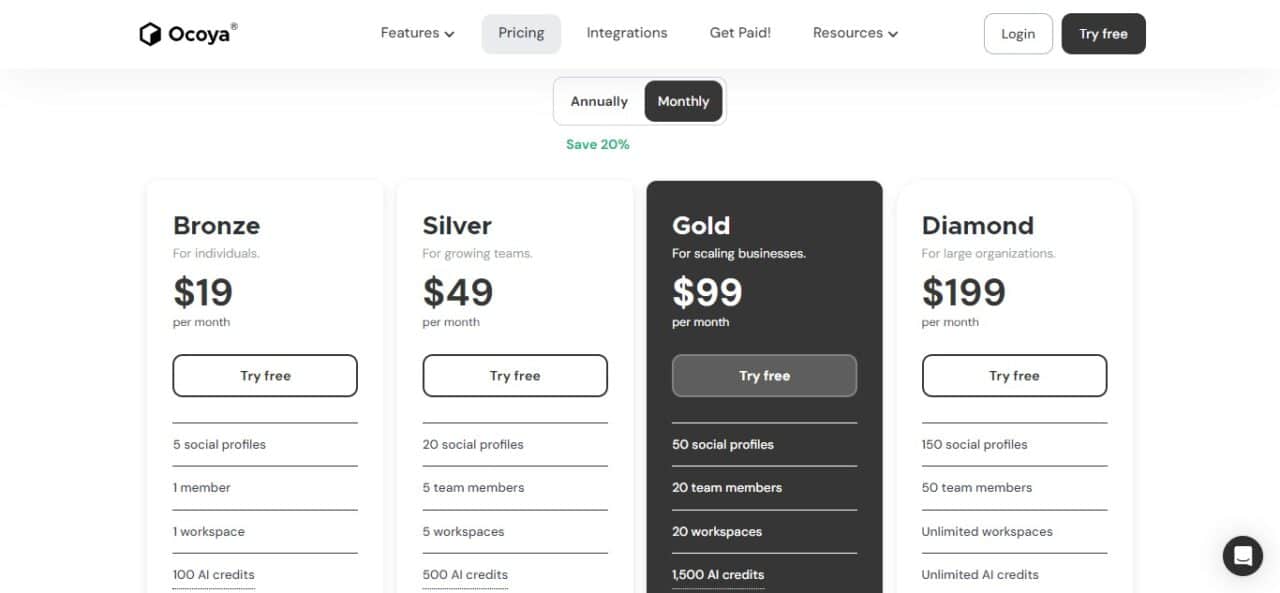This screenshot has height=593, width=1280.
Task: Start the Gold plan Try free
Action: pyautogui.click(x=765, y=376)
